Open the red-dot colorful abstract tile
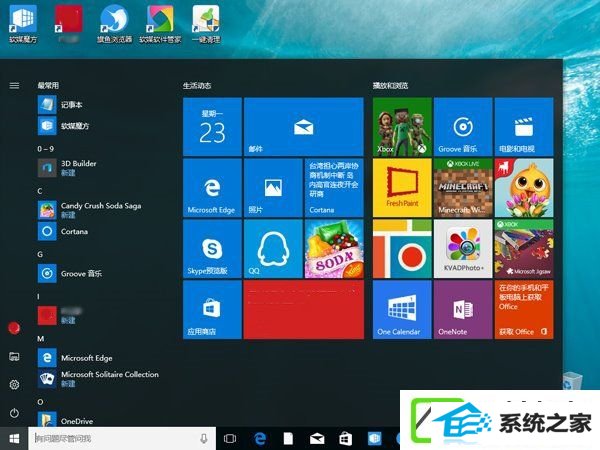Screen dimensions: 600x450 click(402, 249)
